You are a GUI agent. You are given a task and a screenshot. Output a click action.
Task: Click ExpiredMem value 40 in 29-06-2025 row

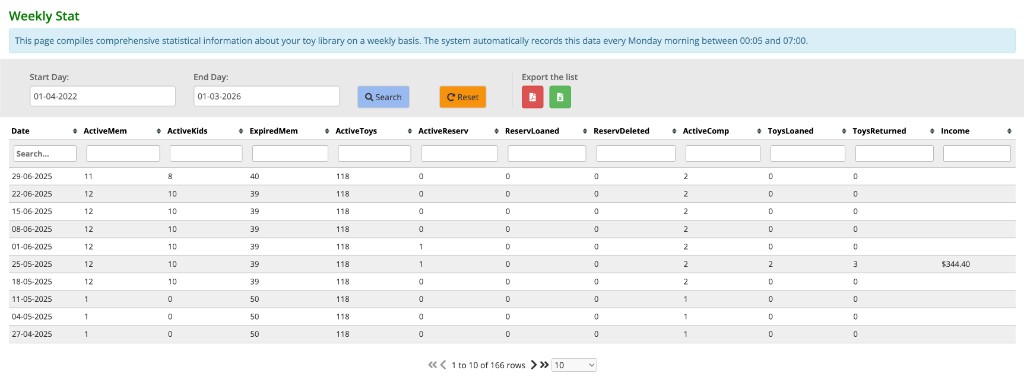(254, 176)
